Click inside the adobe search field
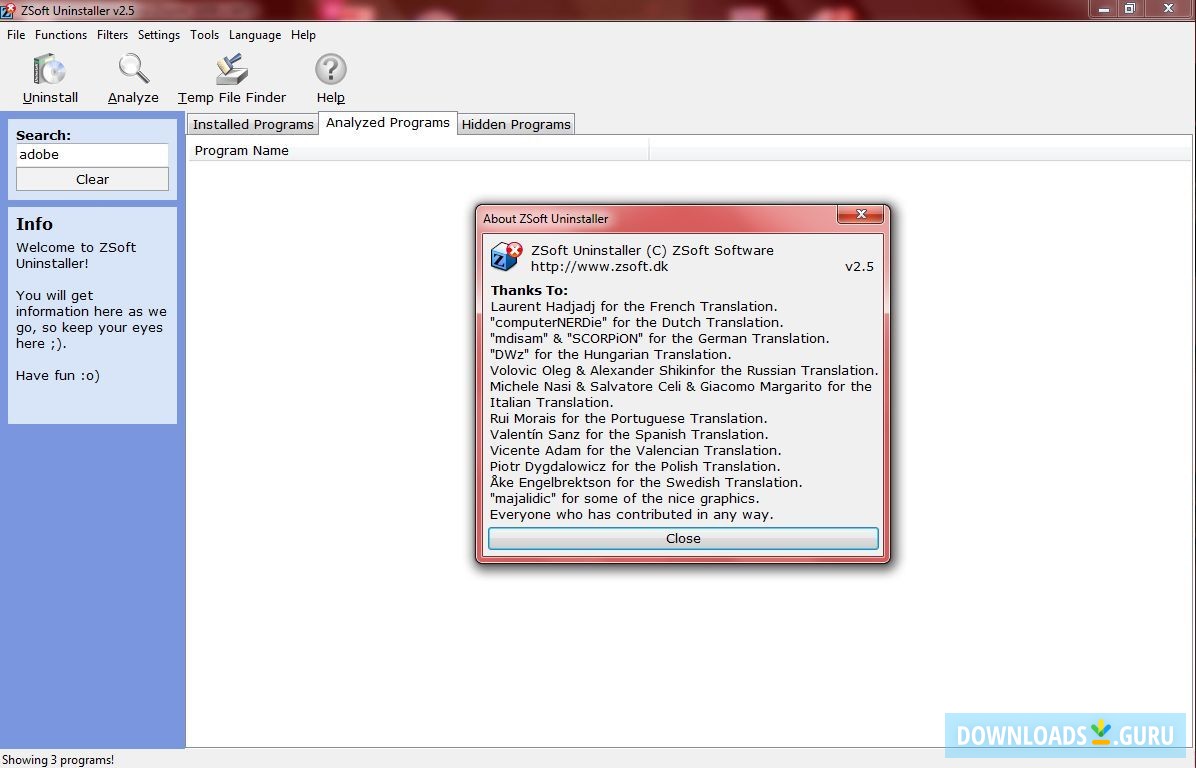Viewport: 1196px width, 768px height. 92,155
